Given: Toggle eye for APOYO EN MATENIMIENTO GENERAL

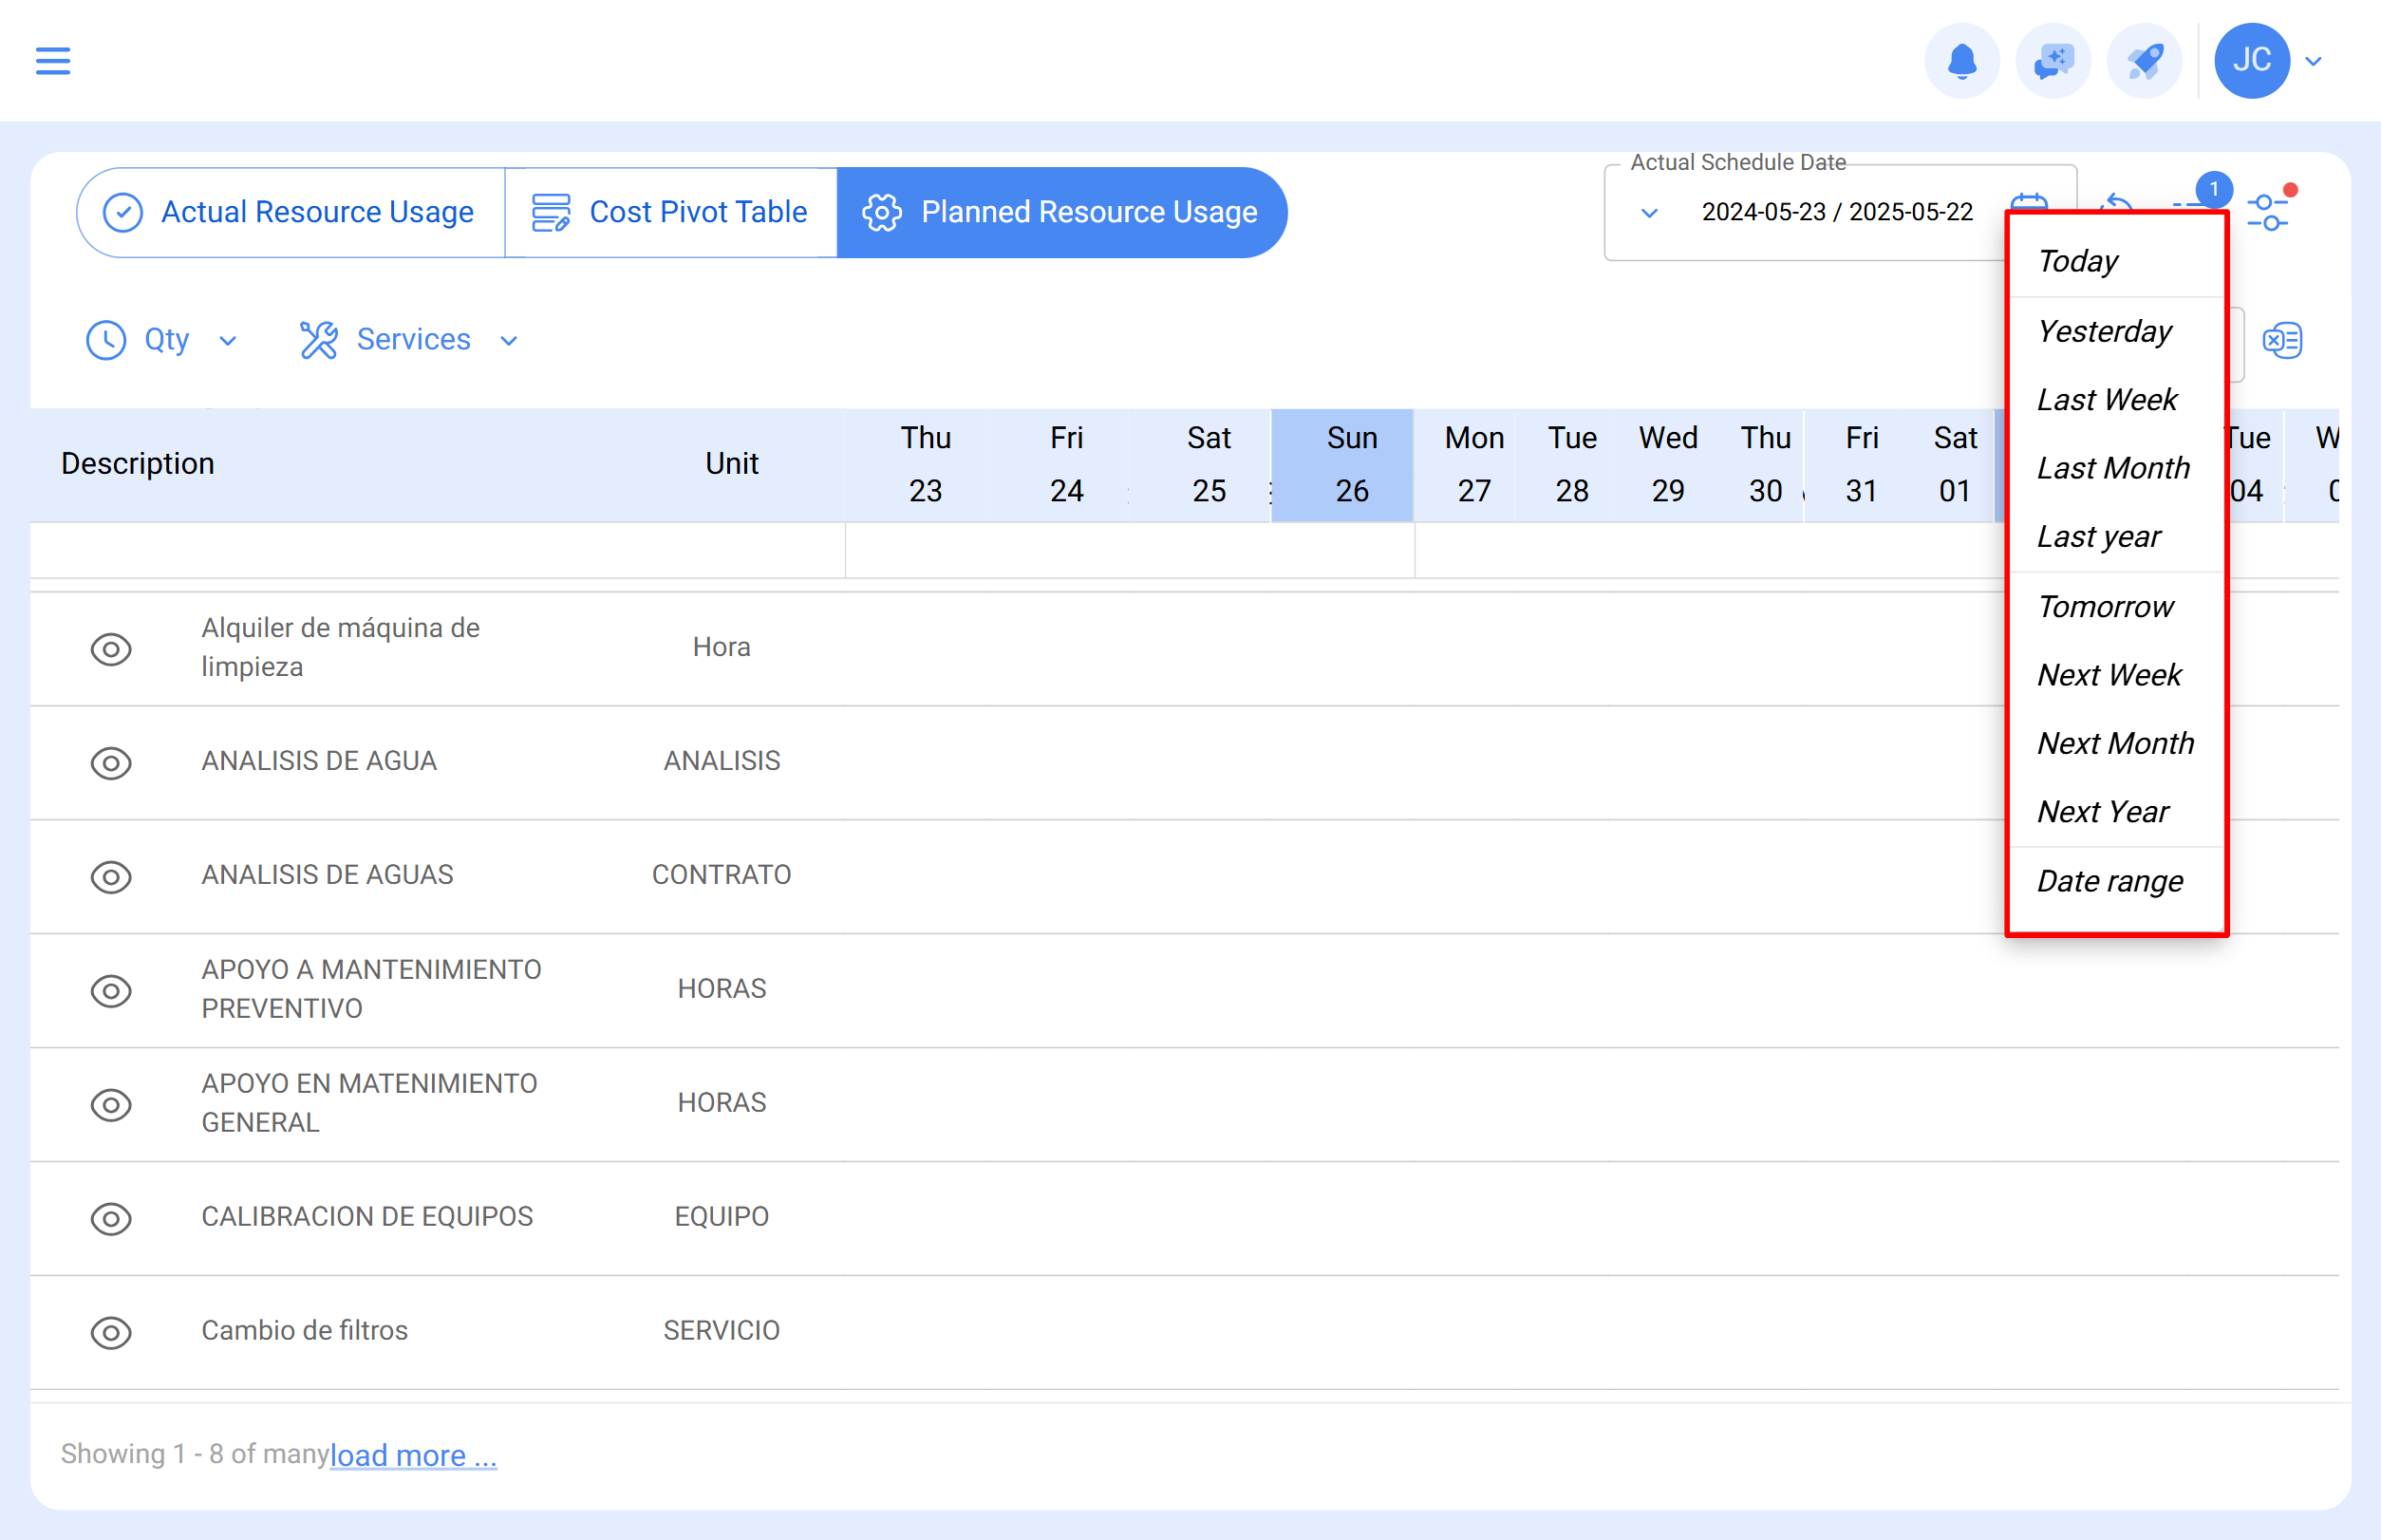Looking at the screenshot, I should tap(111, 1105).
